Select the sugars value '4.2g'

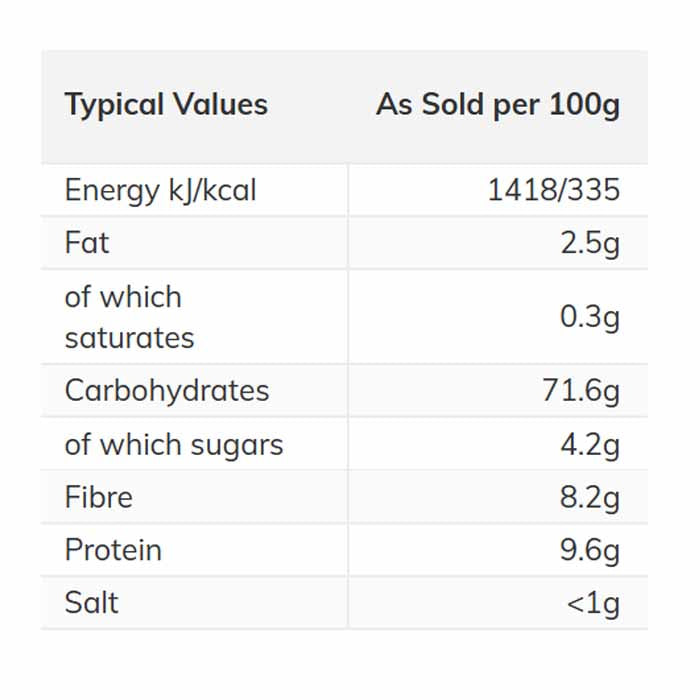pos(590,444)
